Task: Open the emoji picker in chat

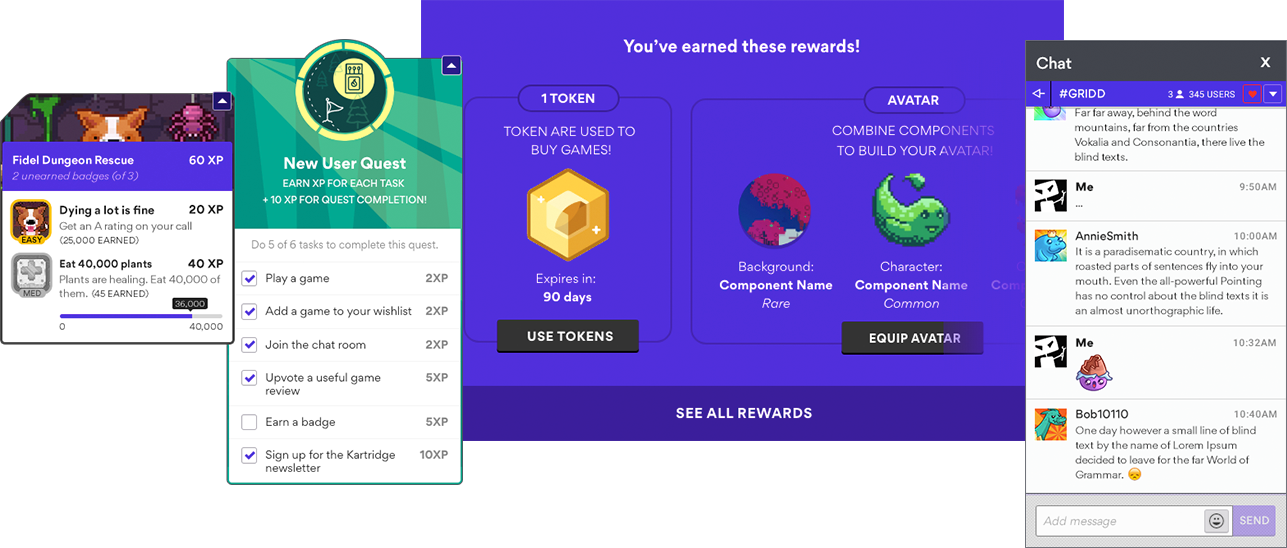Action: click(1216, 520)
